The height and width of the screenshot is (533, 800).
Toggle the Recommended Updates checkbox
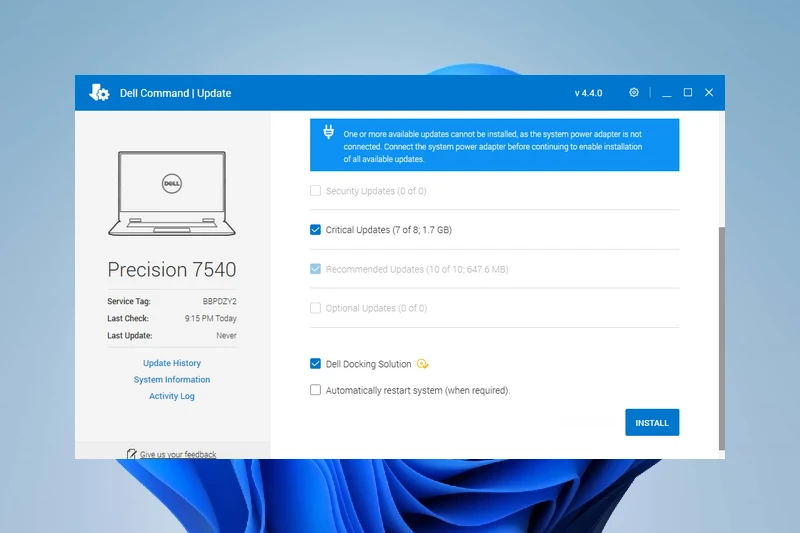316,269
